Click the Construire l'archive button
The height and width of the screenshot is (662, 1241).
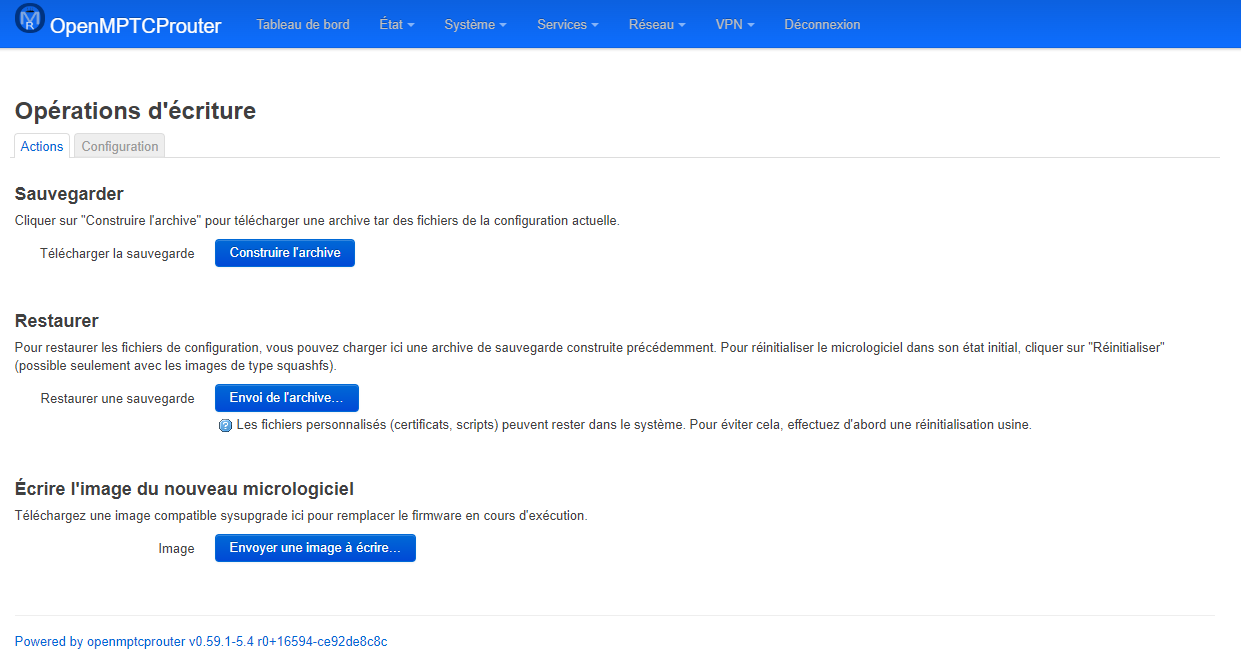[285, 253]
